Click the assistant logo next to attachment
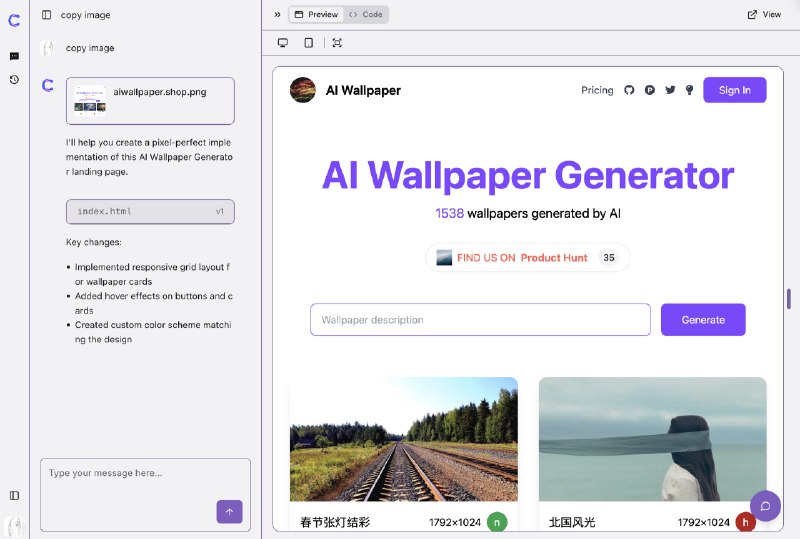This screenshot has height=539, width=800. (x=47, y=85)
